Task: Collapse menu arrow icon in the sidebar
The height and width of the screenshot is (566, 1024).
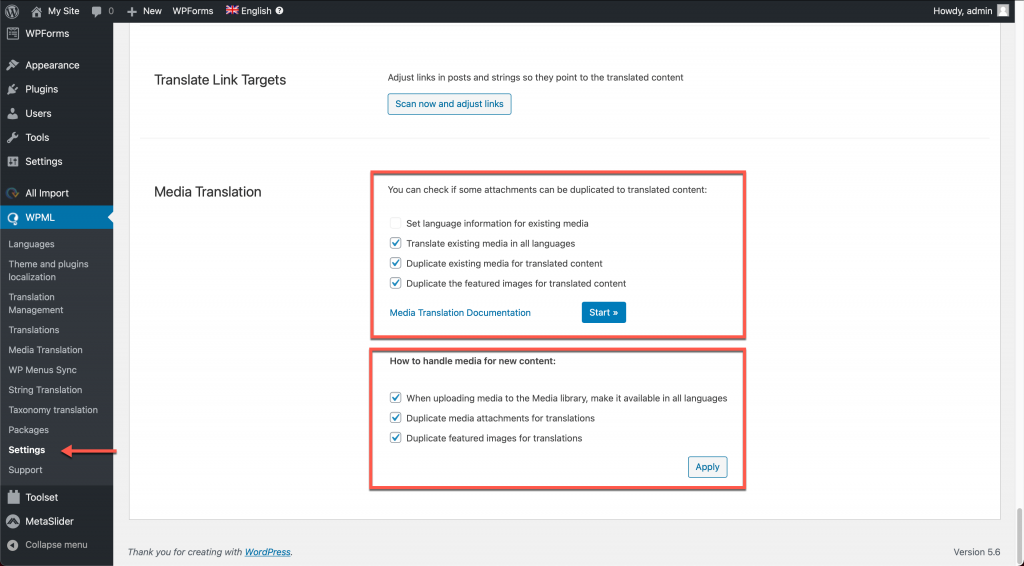Action: pos(12,545)
